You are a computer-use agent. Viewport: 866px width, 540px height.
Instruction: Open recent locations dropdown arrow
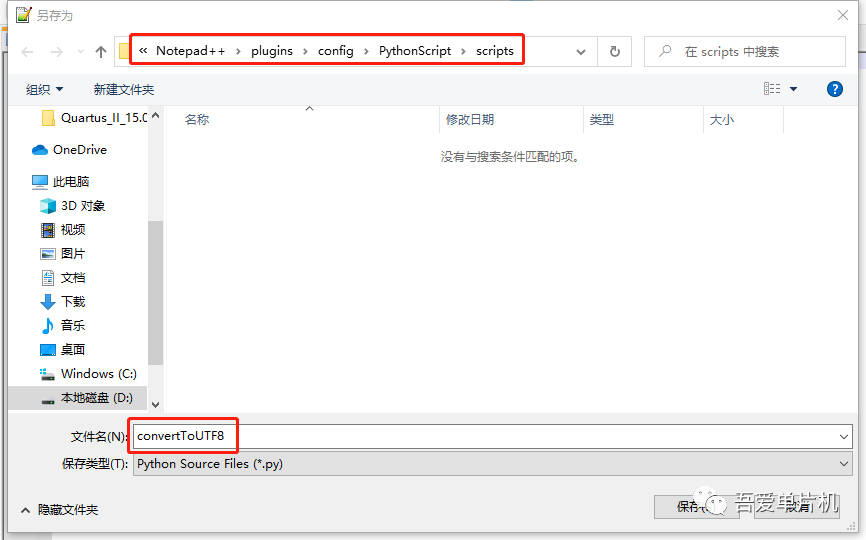(81, 52)
